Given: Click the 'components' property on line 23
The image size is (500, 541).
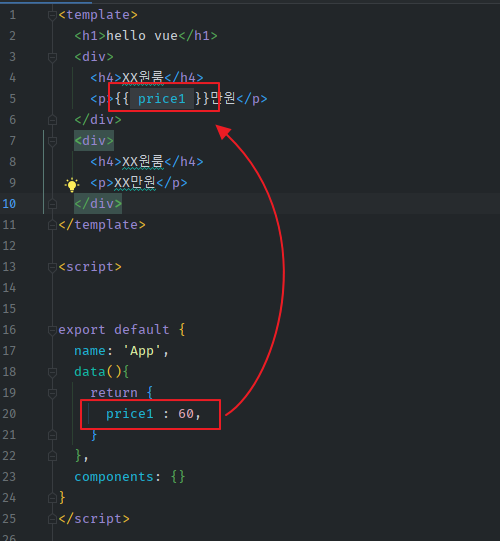Looking at the screenshot, I should 114,477.
